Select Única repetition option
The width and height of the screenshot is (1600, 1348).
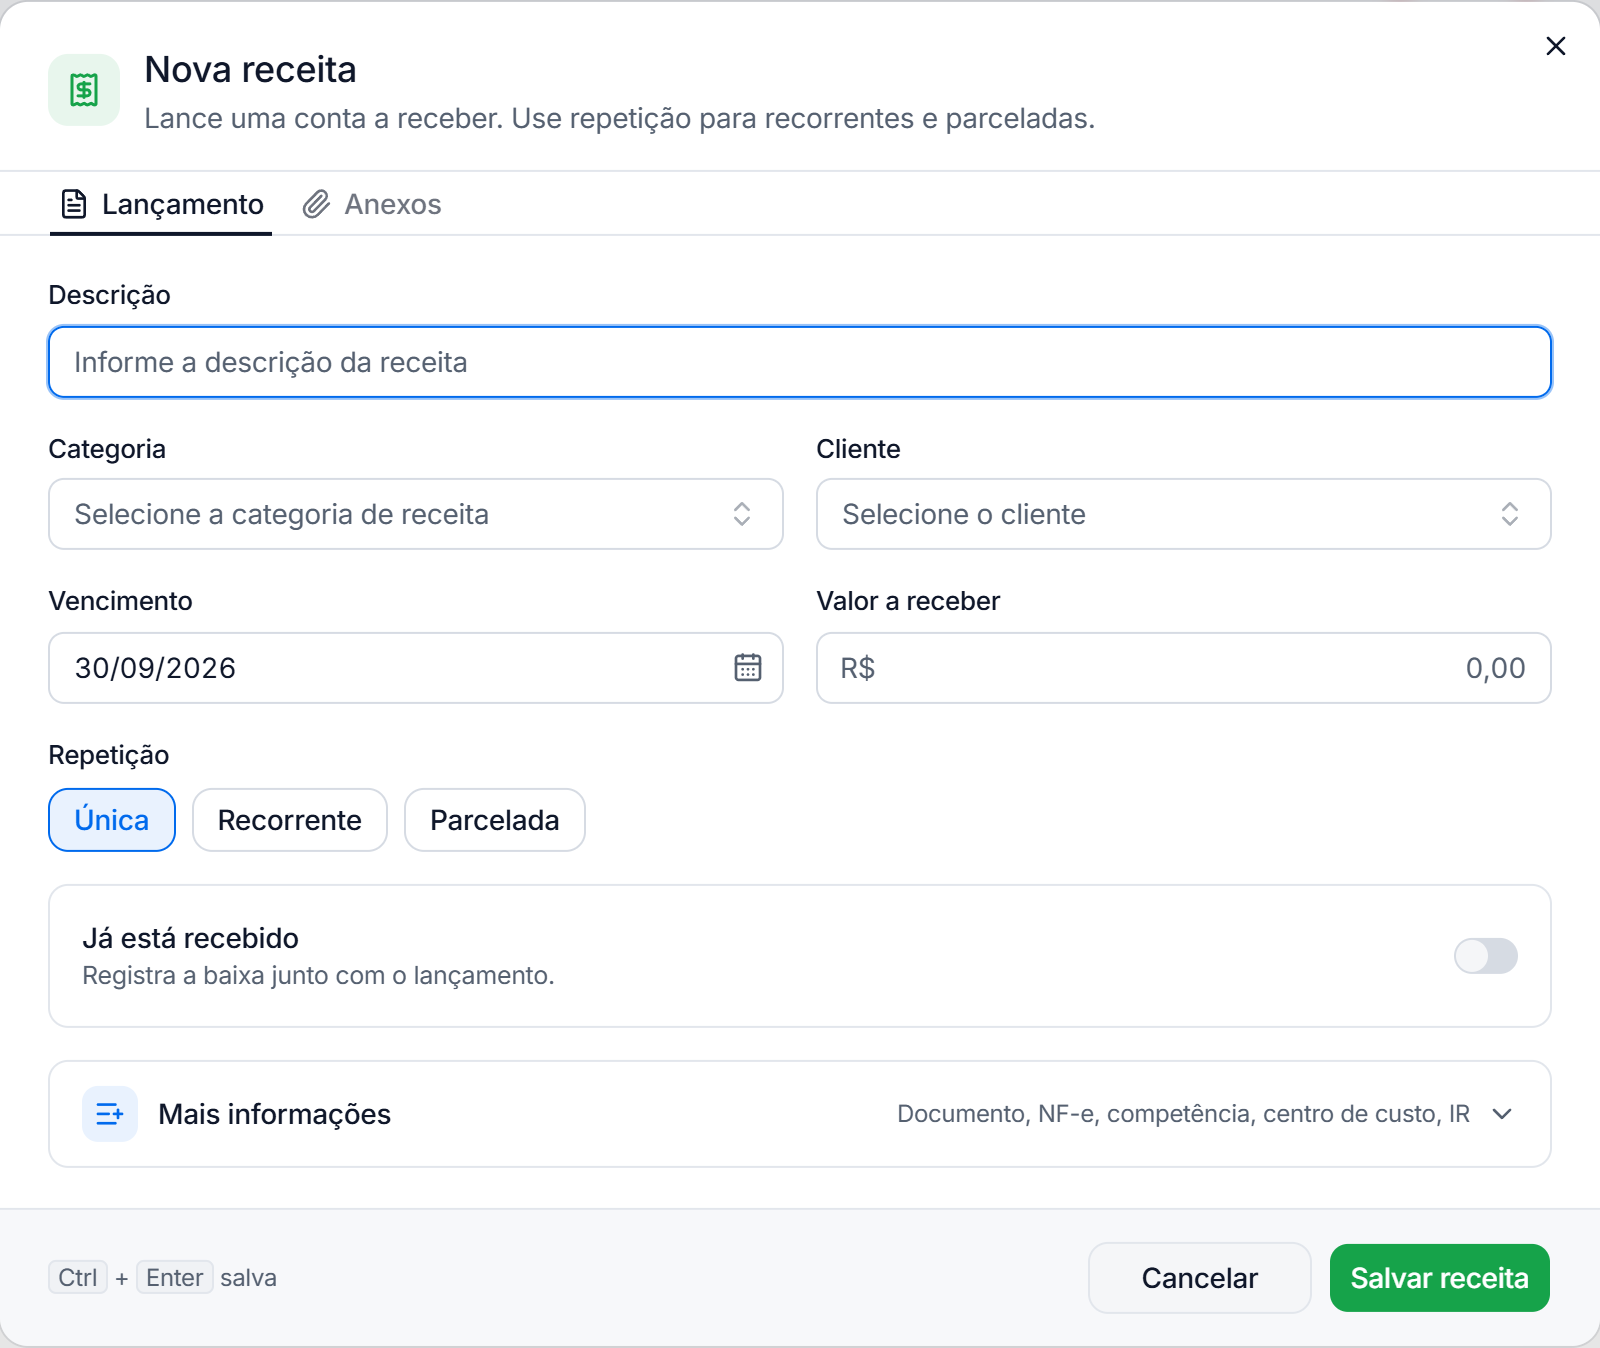tap(112, 820)
